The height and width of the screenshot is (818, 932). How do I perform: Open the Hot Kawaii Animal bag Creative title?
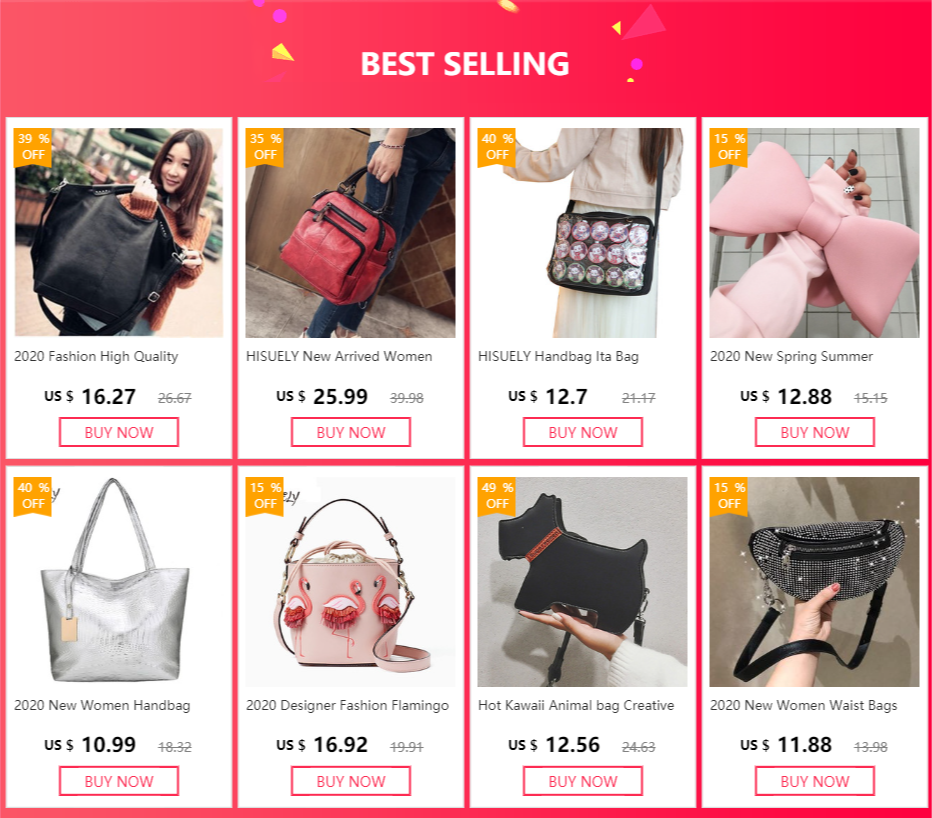point(576,706)
